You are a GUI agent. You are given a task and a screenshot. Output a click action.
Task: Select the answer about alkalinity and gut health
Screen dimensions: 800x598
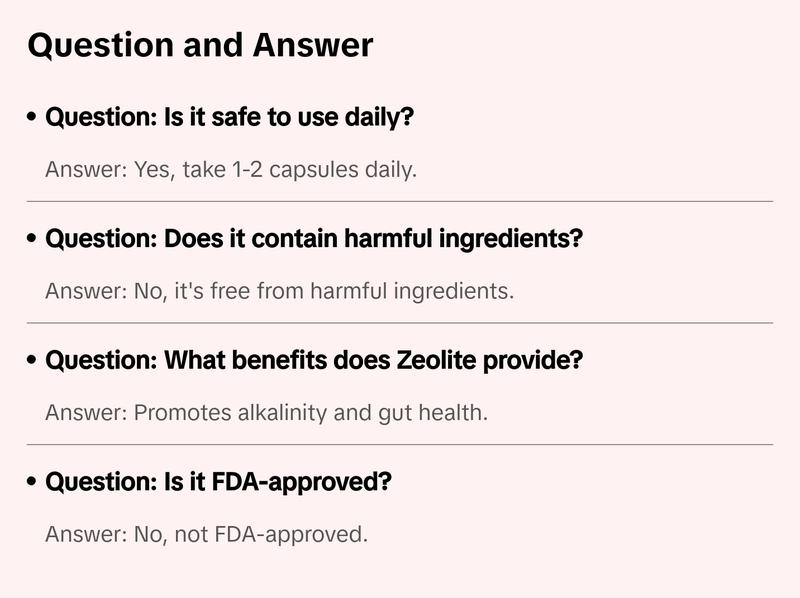point(266,412)
